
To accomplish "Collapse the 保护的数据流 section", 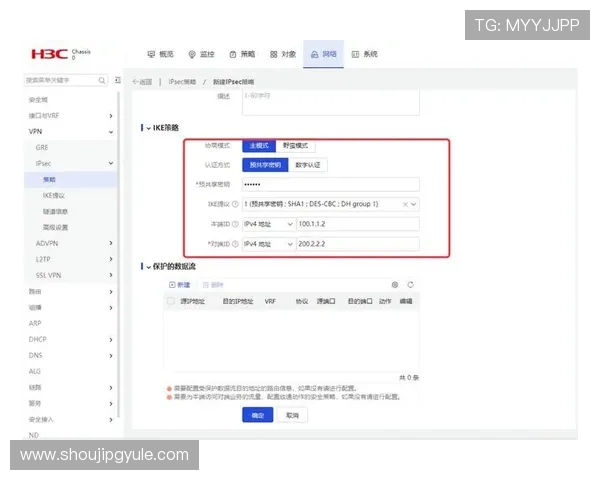I will (x=148, y=267).
